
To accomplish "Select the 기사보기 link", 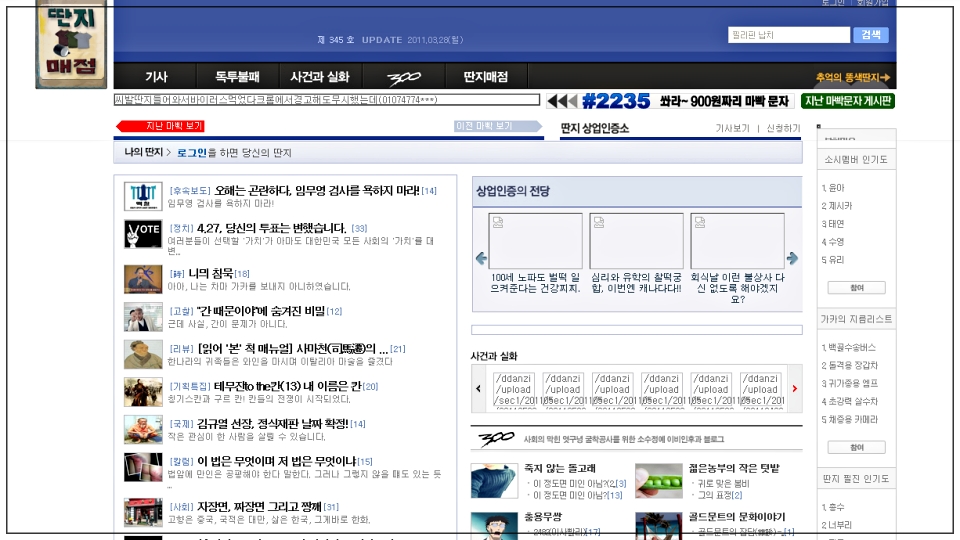I will coord(732,128).
